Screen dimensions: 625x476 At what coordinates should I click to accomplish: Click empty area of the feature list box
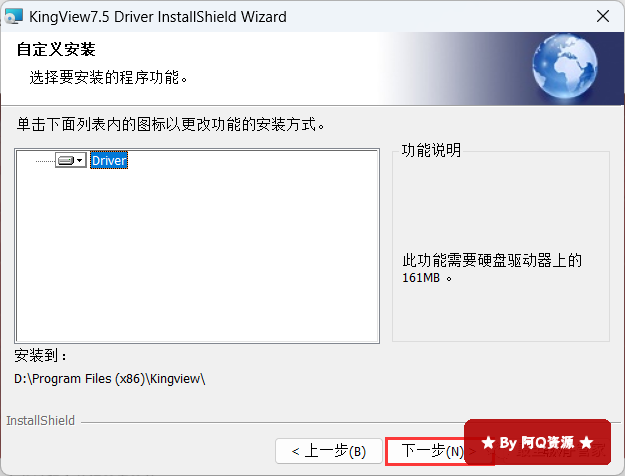(x=197, y=255)
